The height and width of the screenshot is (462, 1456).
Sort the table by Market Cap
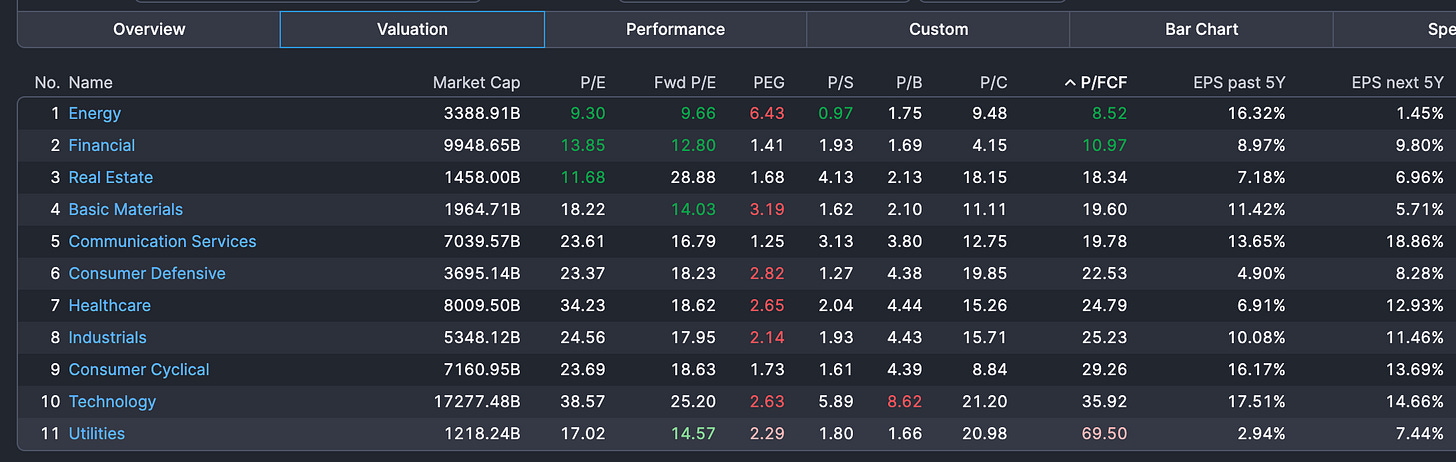coord(476,83)
